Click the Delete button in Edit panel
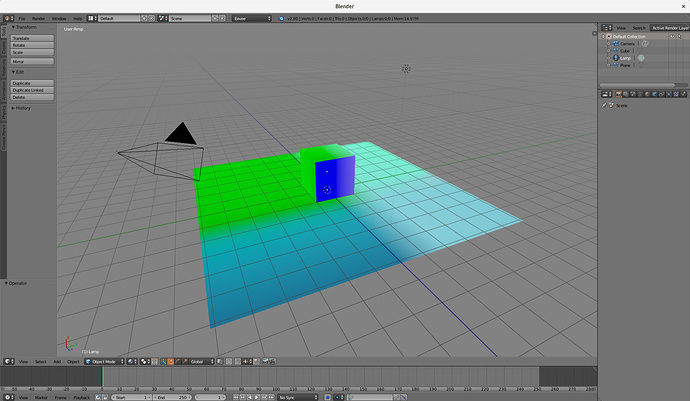The height and width of the screenshot is (401, 690). tap(32, 97)
